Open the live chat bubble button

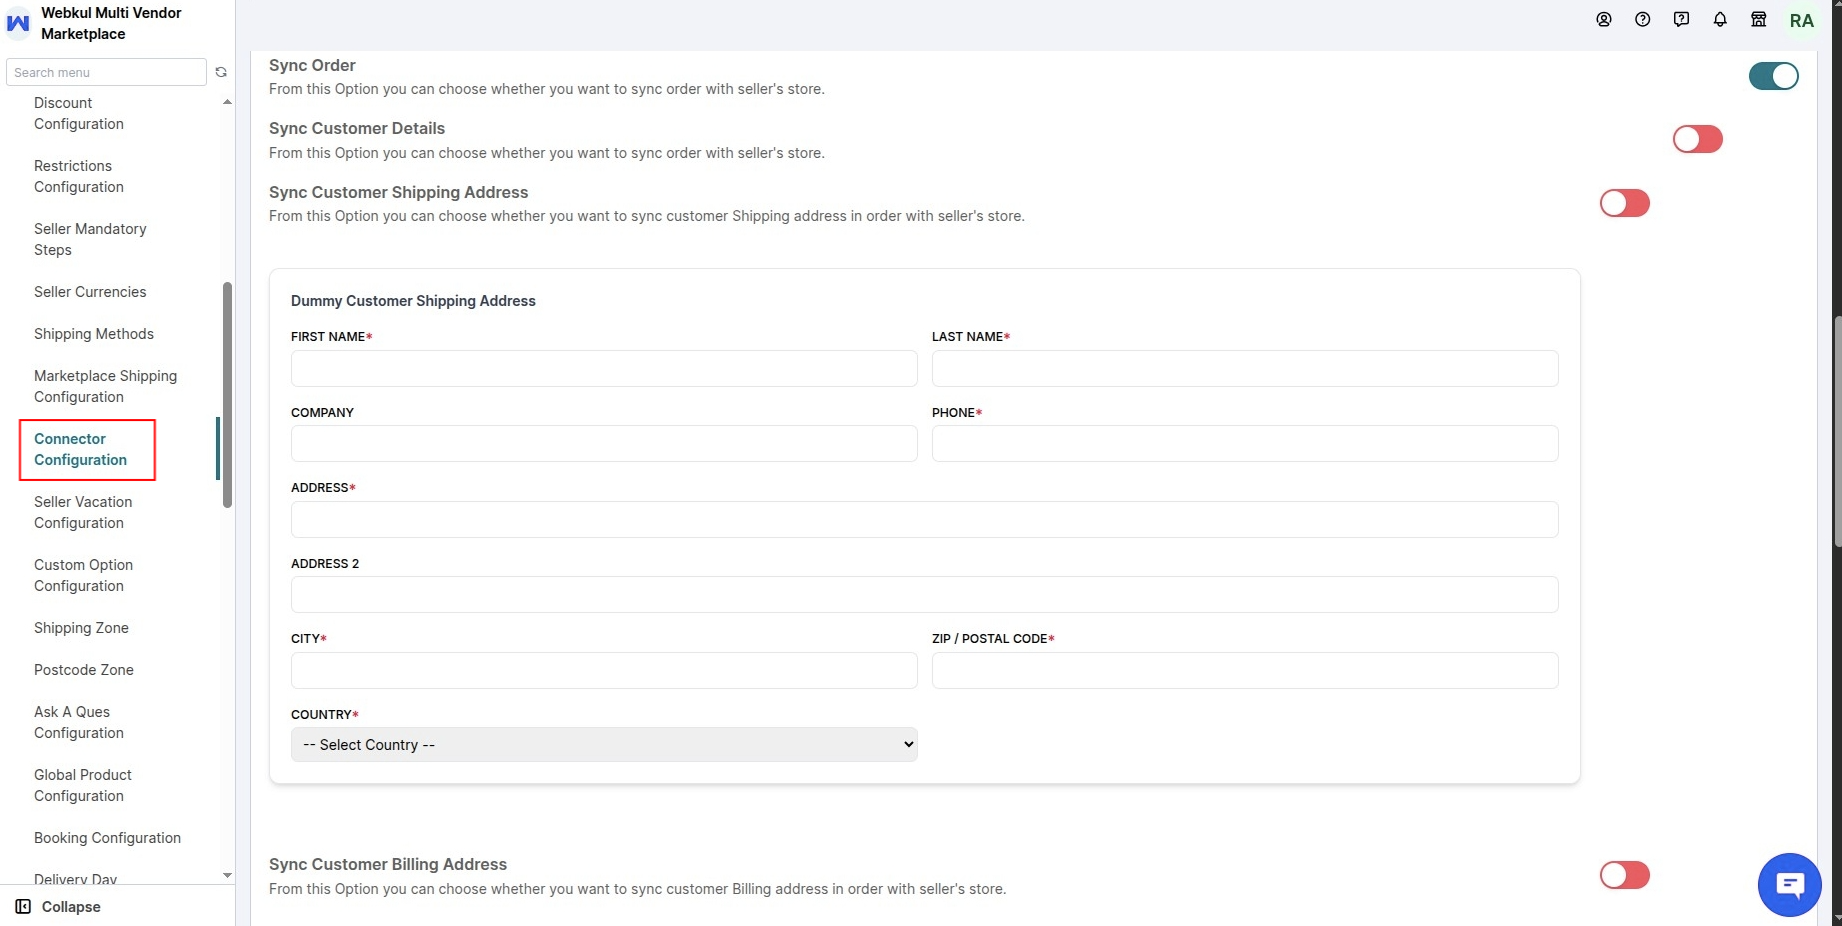[1790, 885]
